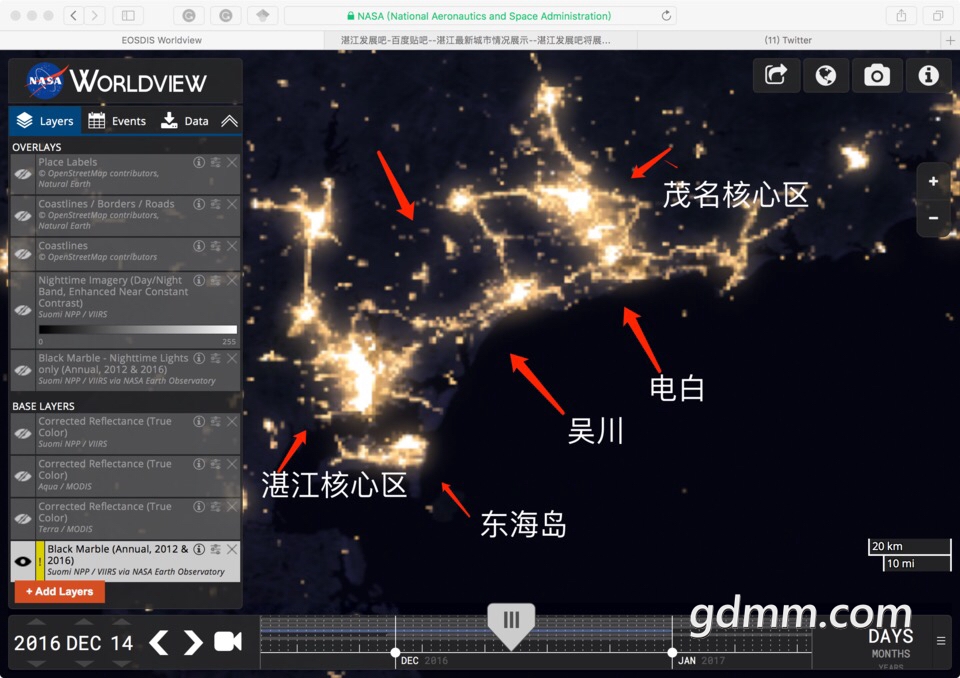Open the globe projection switcher

826,76
